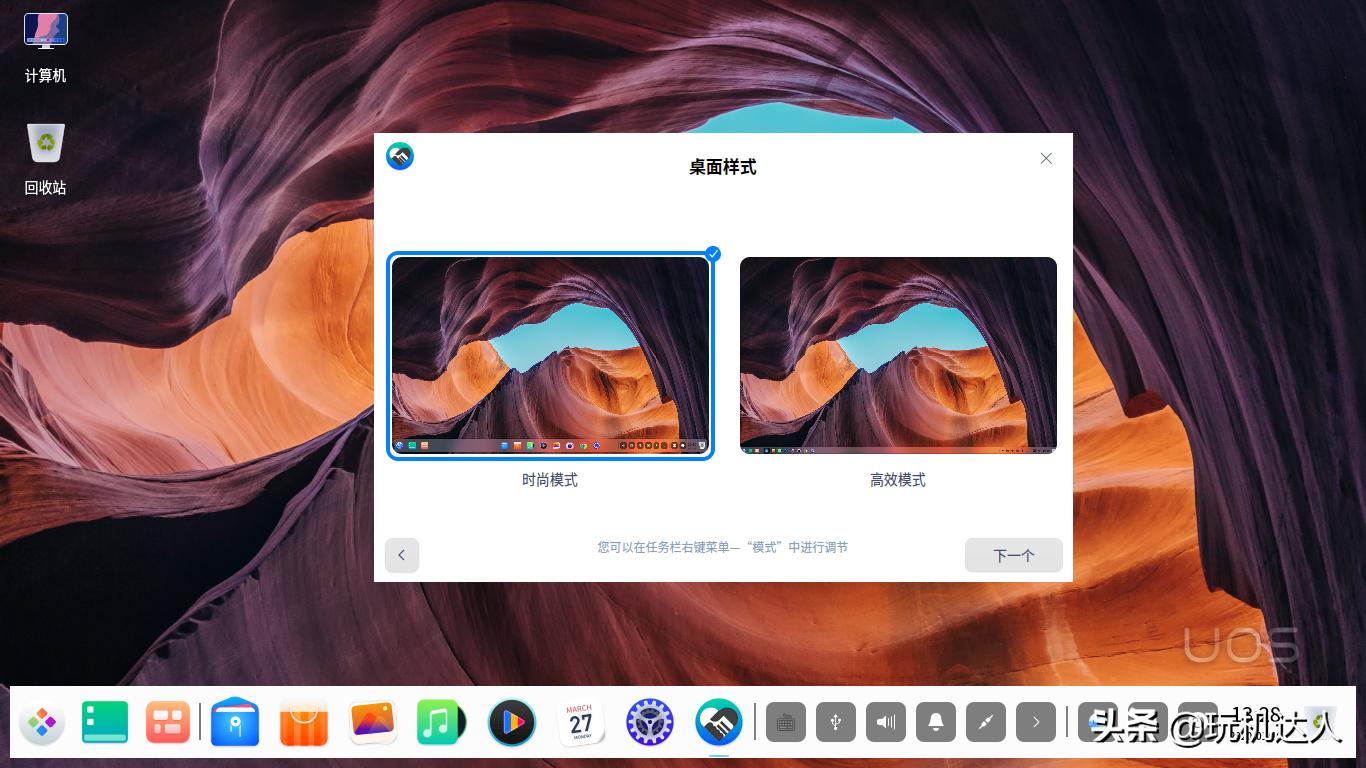Screen dimensions: 1366x768
Task: Go back using the left arrow button
Action: point(402,555)
